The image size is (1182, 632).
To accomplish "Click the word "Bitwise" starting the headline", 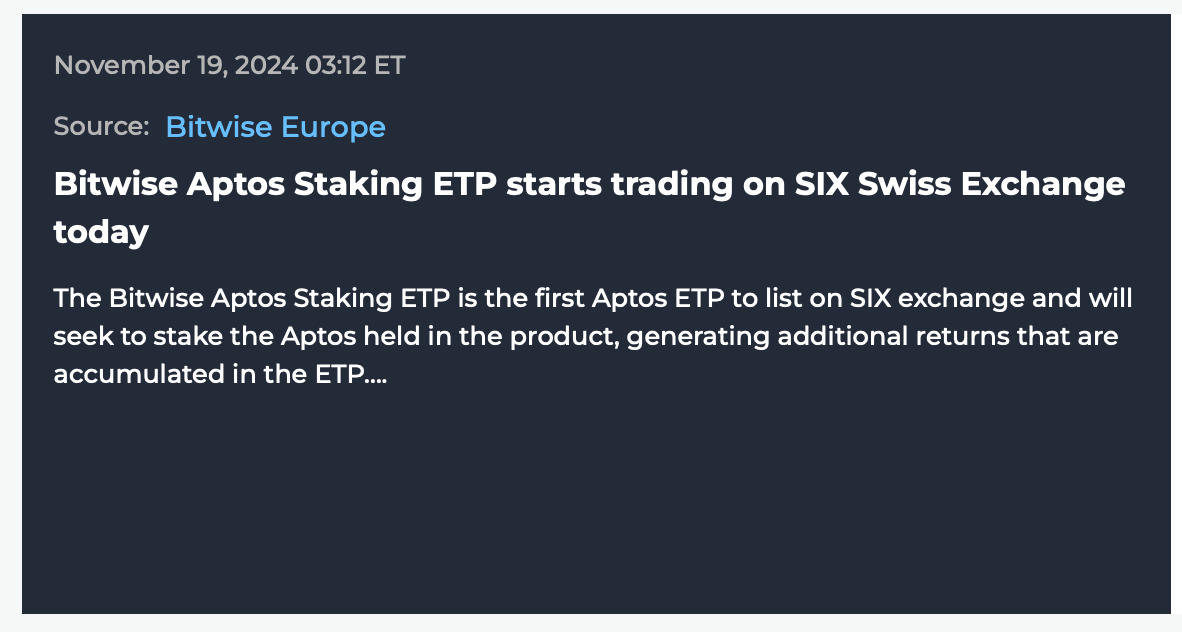I will 115,184.
